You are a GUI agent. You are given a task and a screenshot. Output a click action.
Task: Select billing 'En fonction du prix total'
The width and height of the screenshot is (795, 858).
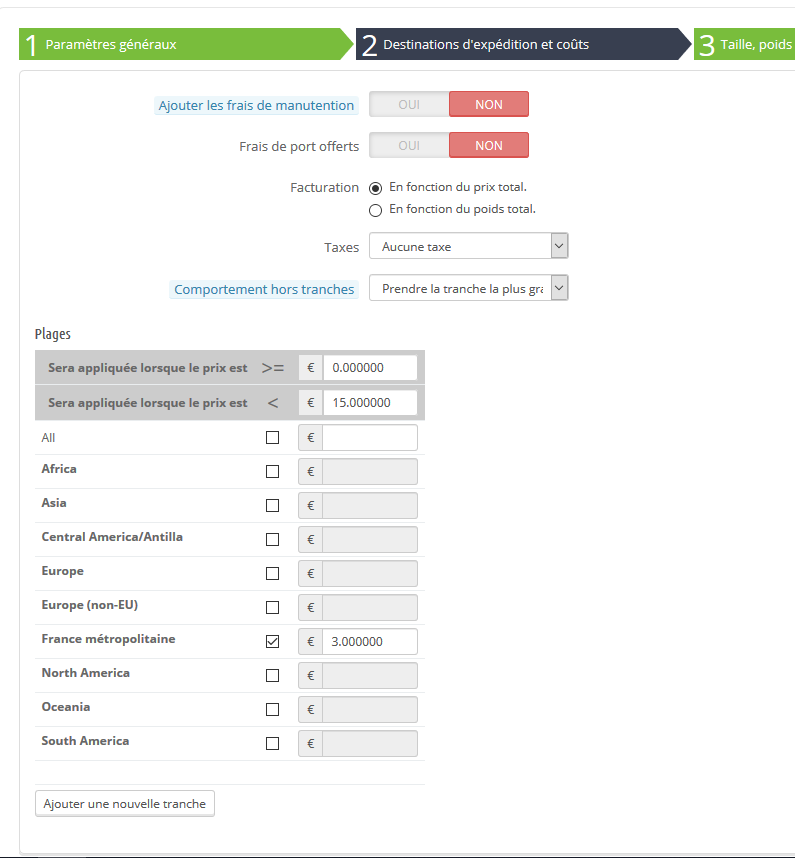point(375,188)
